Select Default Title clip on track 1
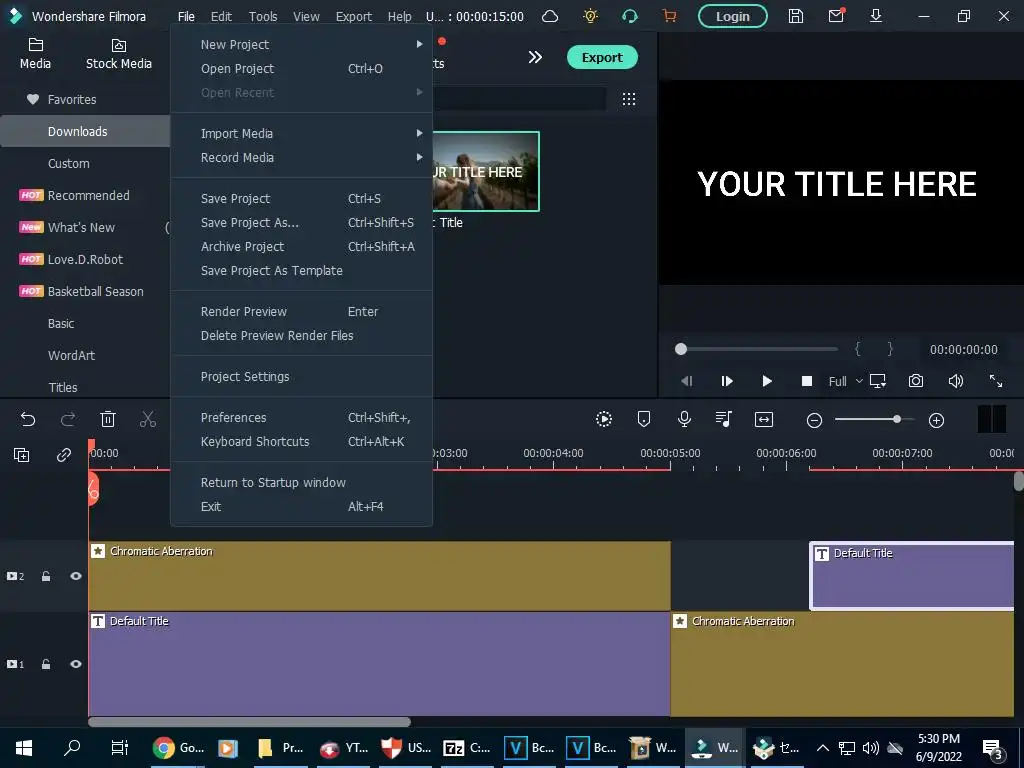The width and height of the screenshot is (1024, 768). tap(379, 664)
